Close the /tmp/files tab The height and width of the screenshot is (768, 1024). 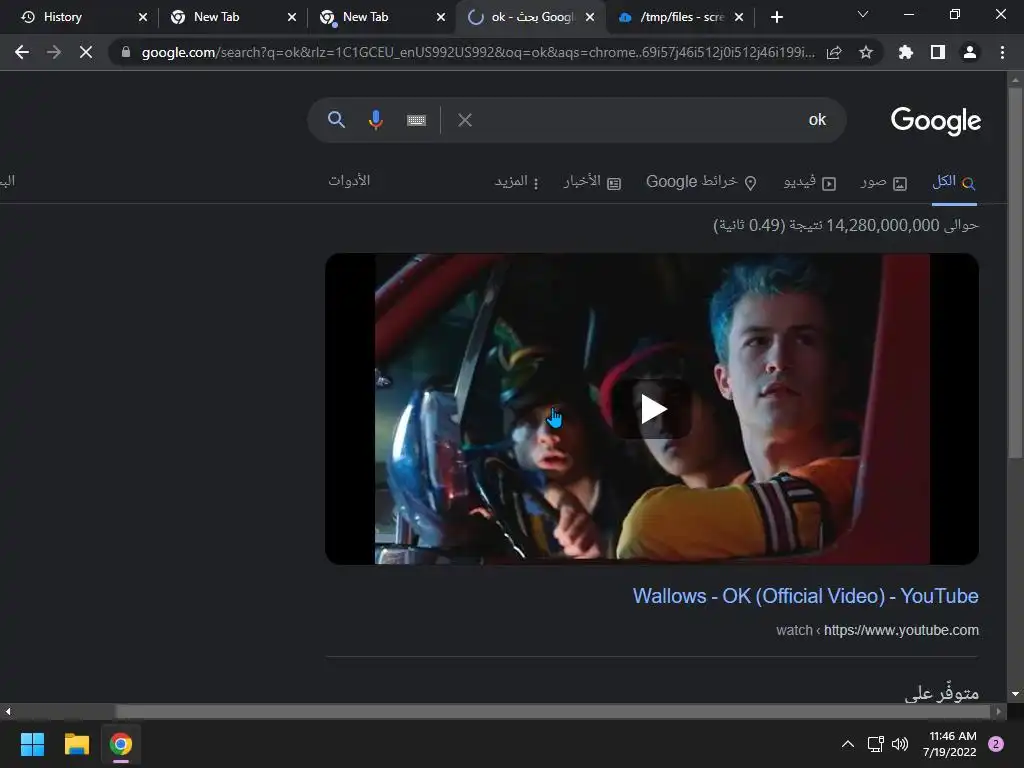click(739, 17)
